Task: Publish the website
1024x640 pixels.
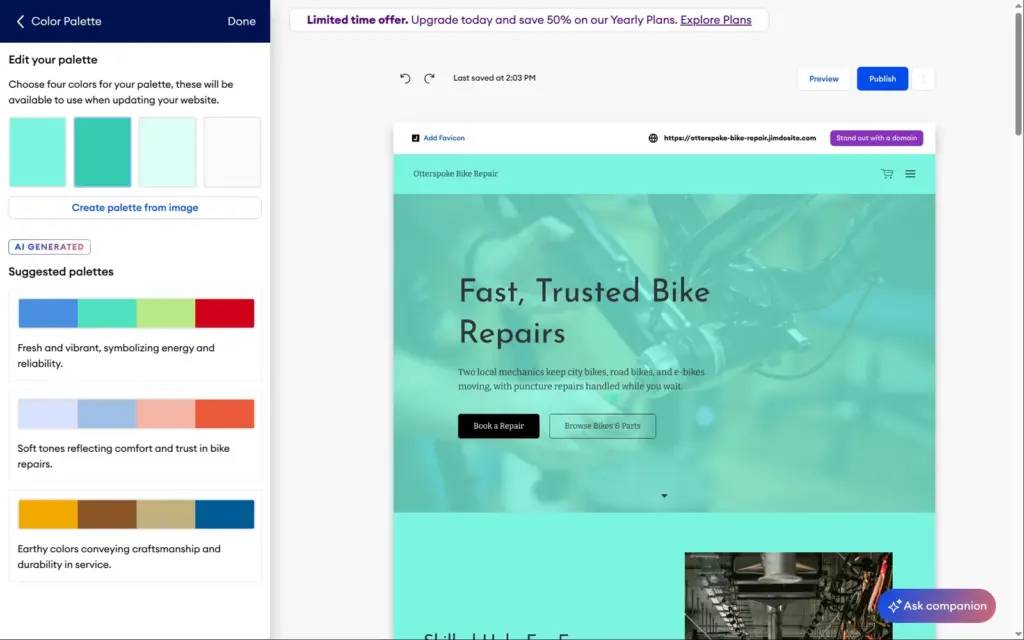Action: pos(882,79)
